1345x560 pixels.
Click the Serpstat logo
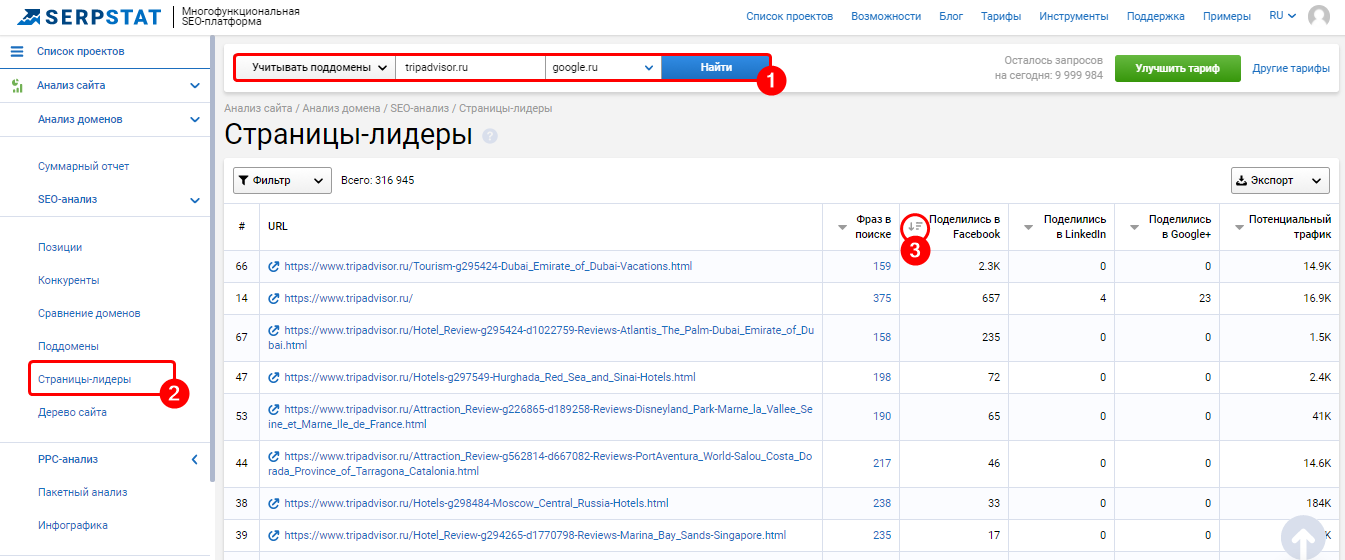pyautogui.click(x=89, y=16)
